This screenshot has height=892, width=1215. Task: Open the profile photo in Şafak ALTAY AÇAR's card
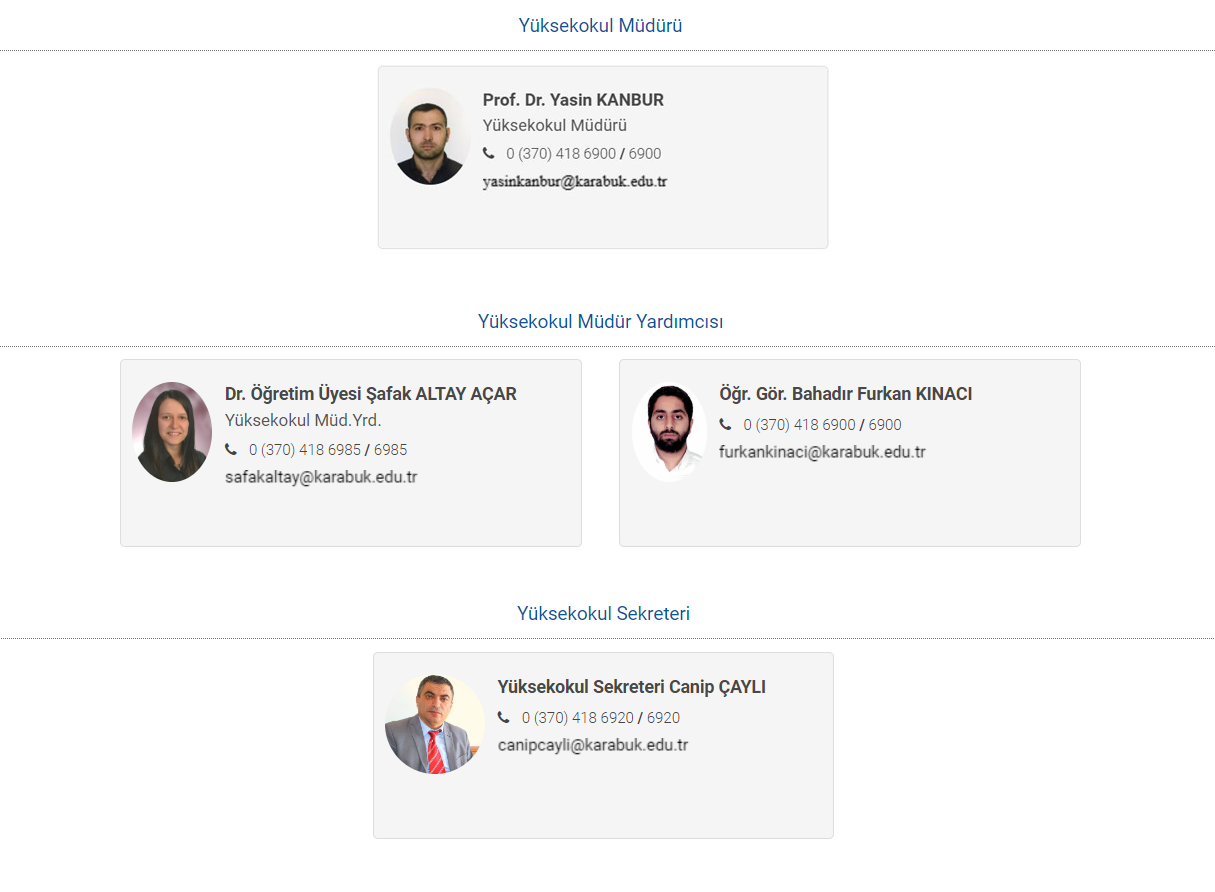172,432
